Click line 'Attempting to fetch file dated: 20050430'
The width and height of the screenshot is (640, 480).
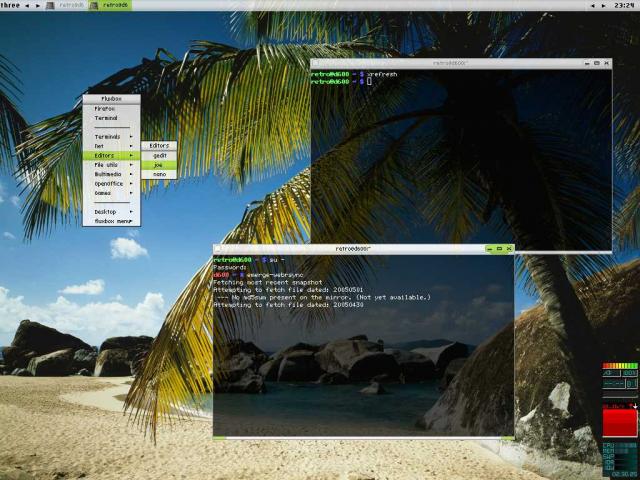tap(288, 305)
